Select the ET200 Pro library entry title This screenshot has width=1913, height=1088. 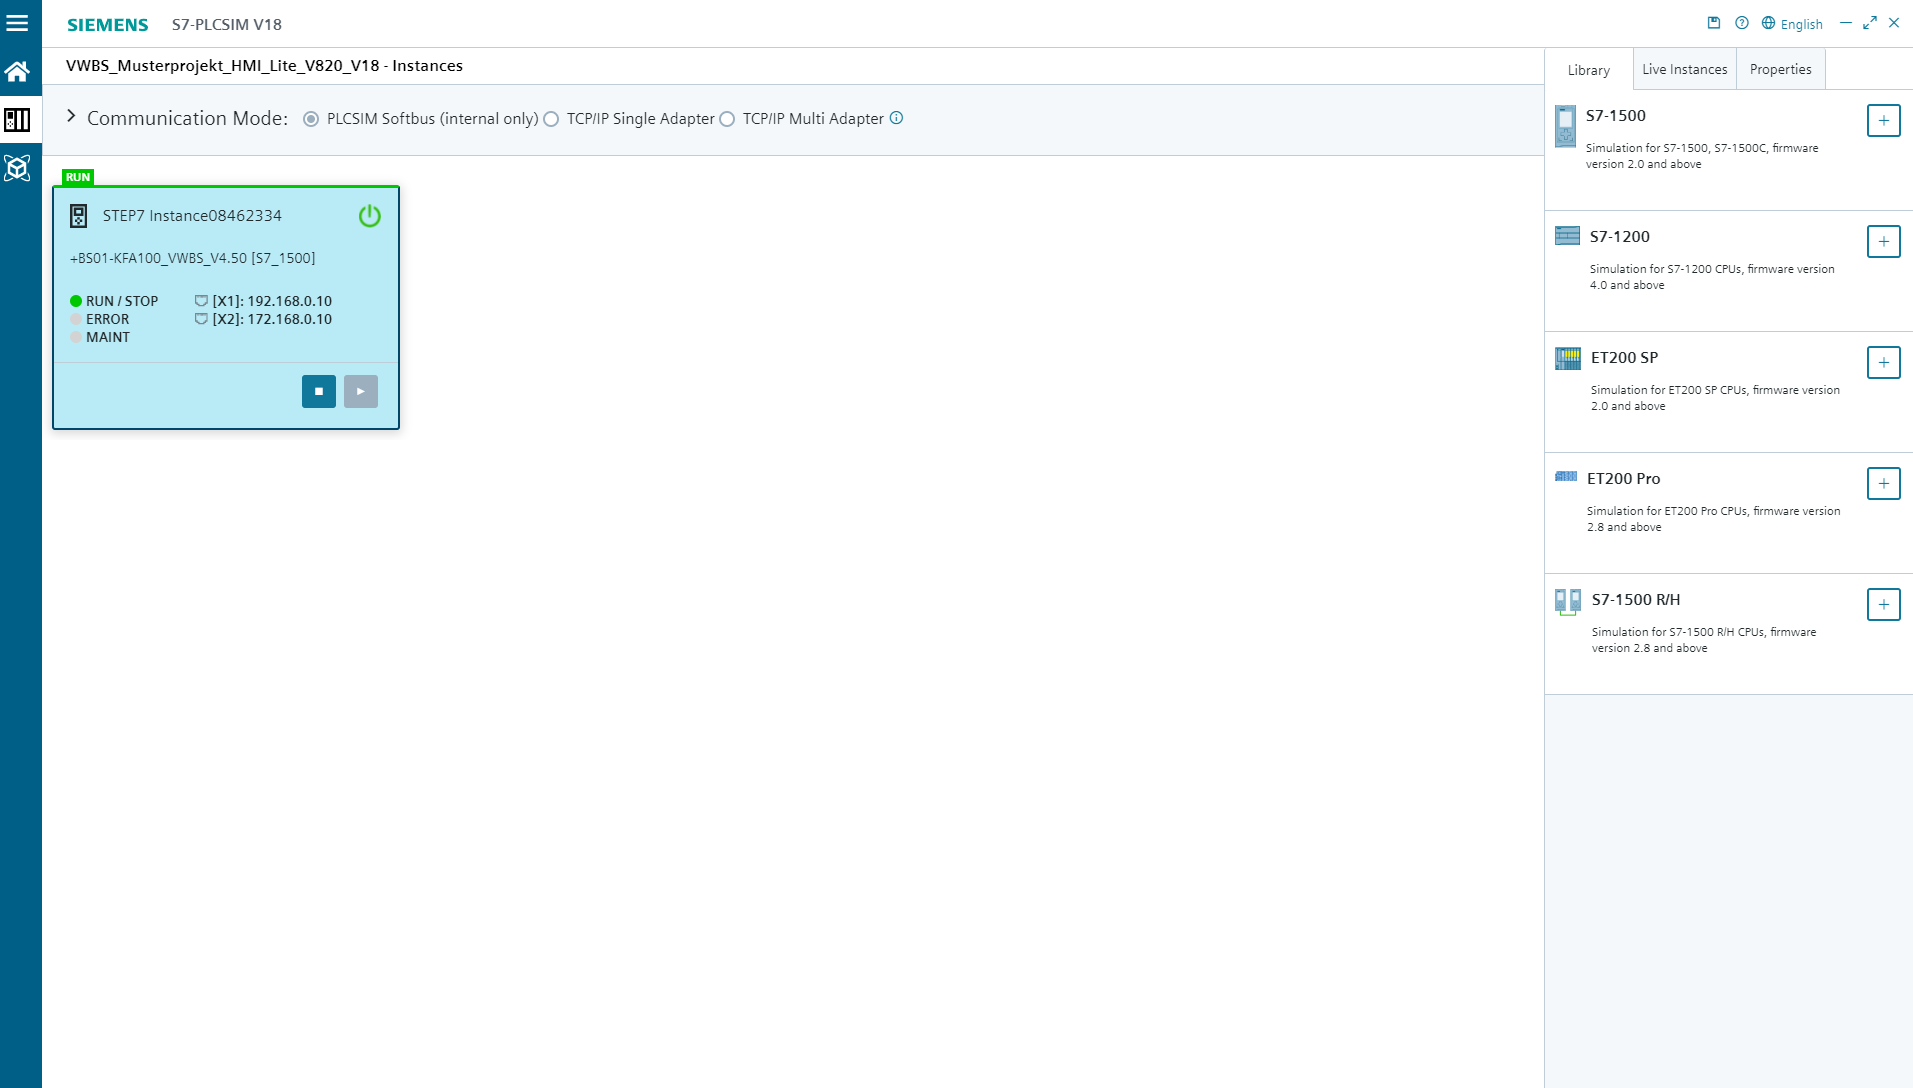pyautogui.click(x=1624, y=479)
